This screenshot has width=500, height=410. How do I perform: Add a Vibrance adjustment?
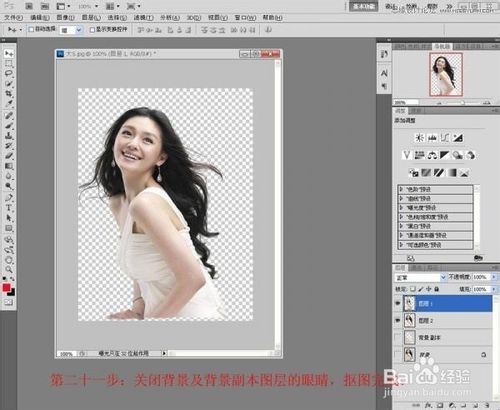point(406,155)
